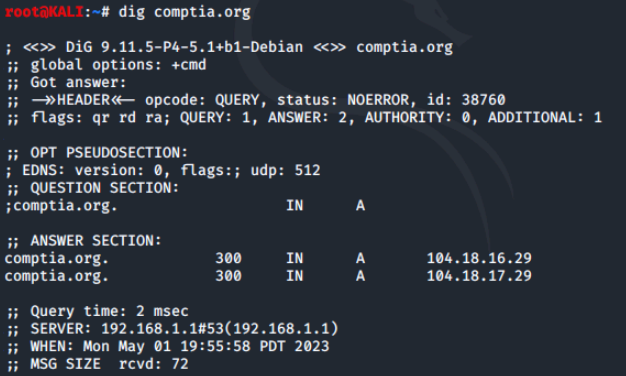The image size is (626, 376).
Task: Click the DiG version banner line
Action: pos(230,47)
